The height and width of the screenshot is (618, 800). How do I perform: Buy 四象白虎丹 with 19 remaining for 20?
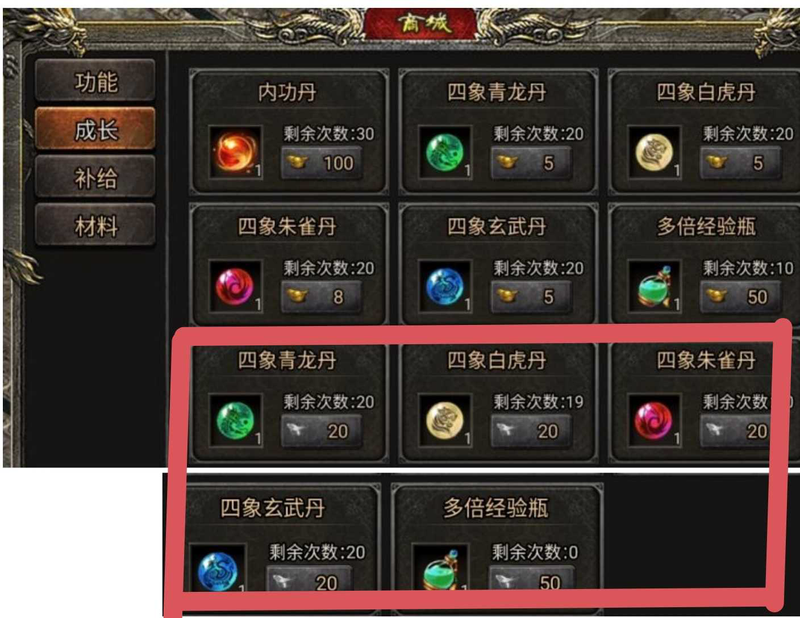[x=531, y=431]
